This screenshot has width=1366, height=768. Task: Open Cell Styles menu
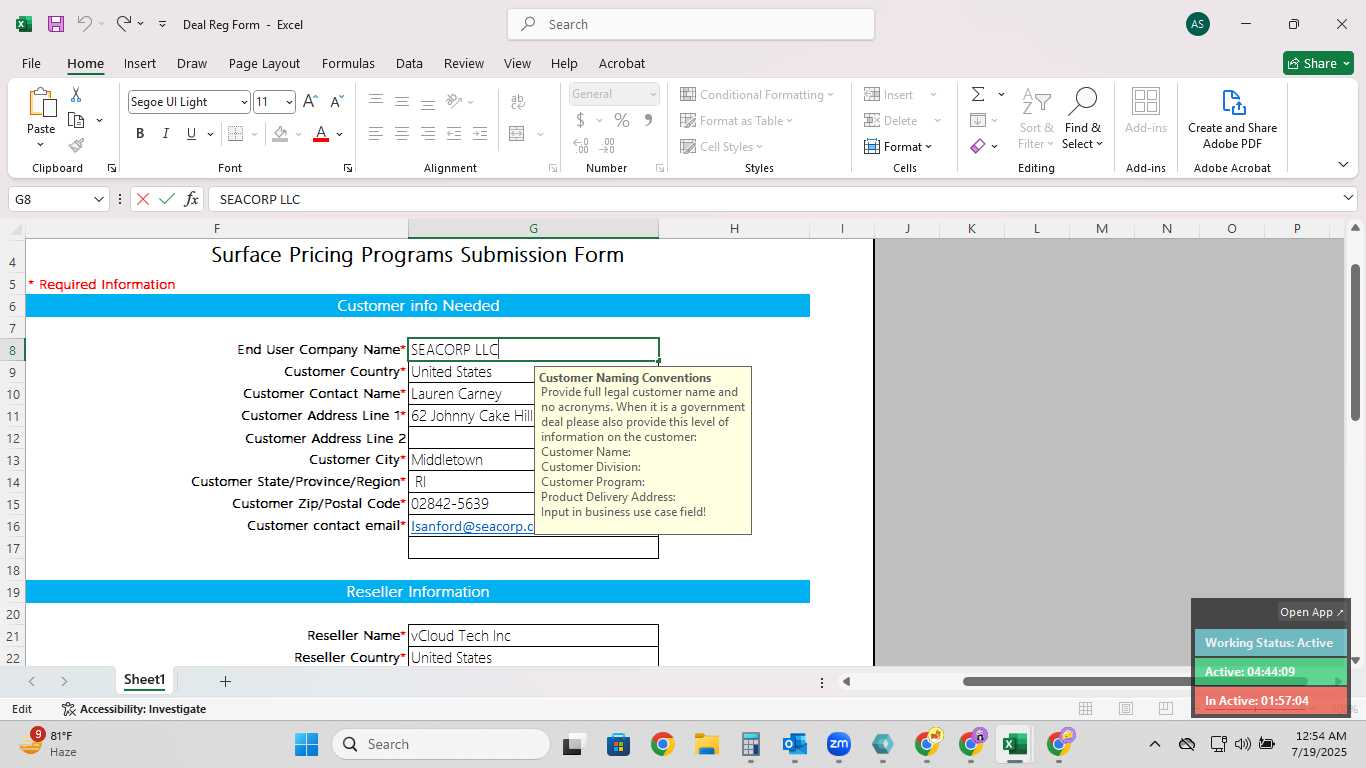pyautogui.click(x=723, y=146)
